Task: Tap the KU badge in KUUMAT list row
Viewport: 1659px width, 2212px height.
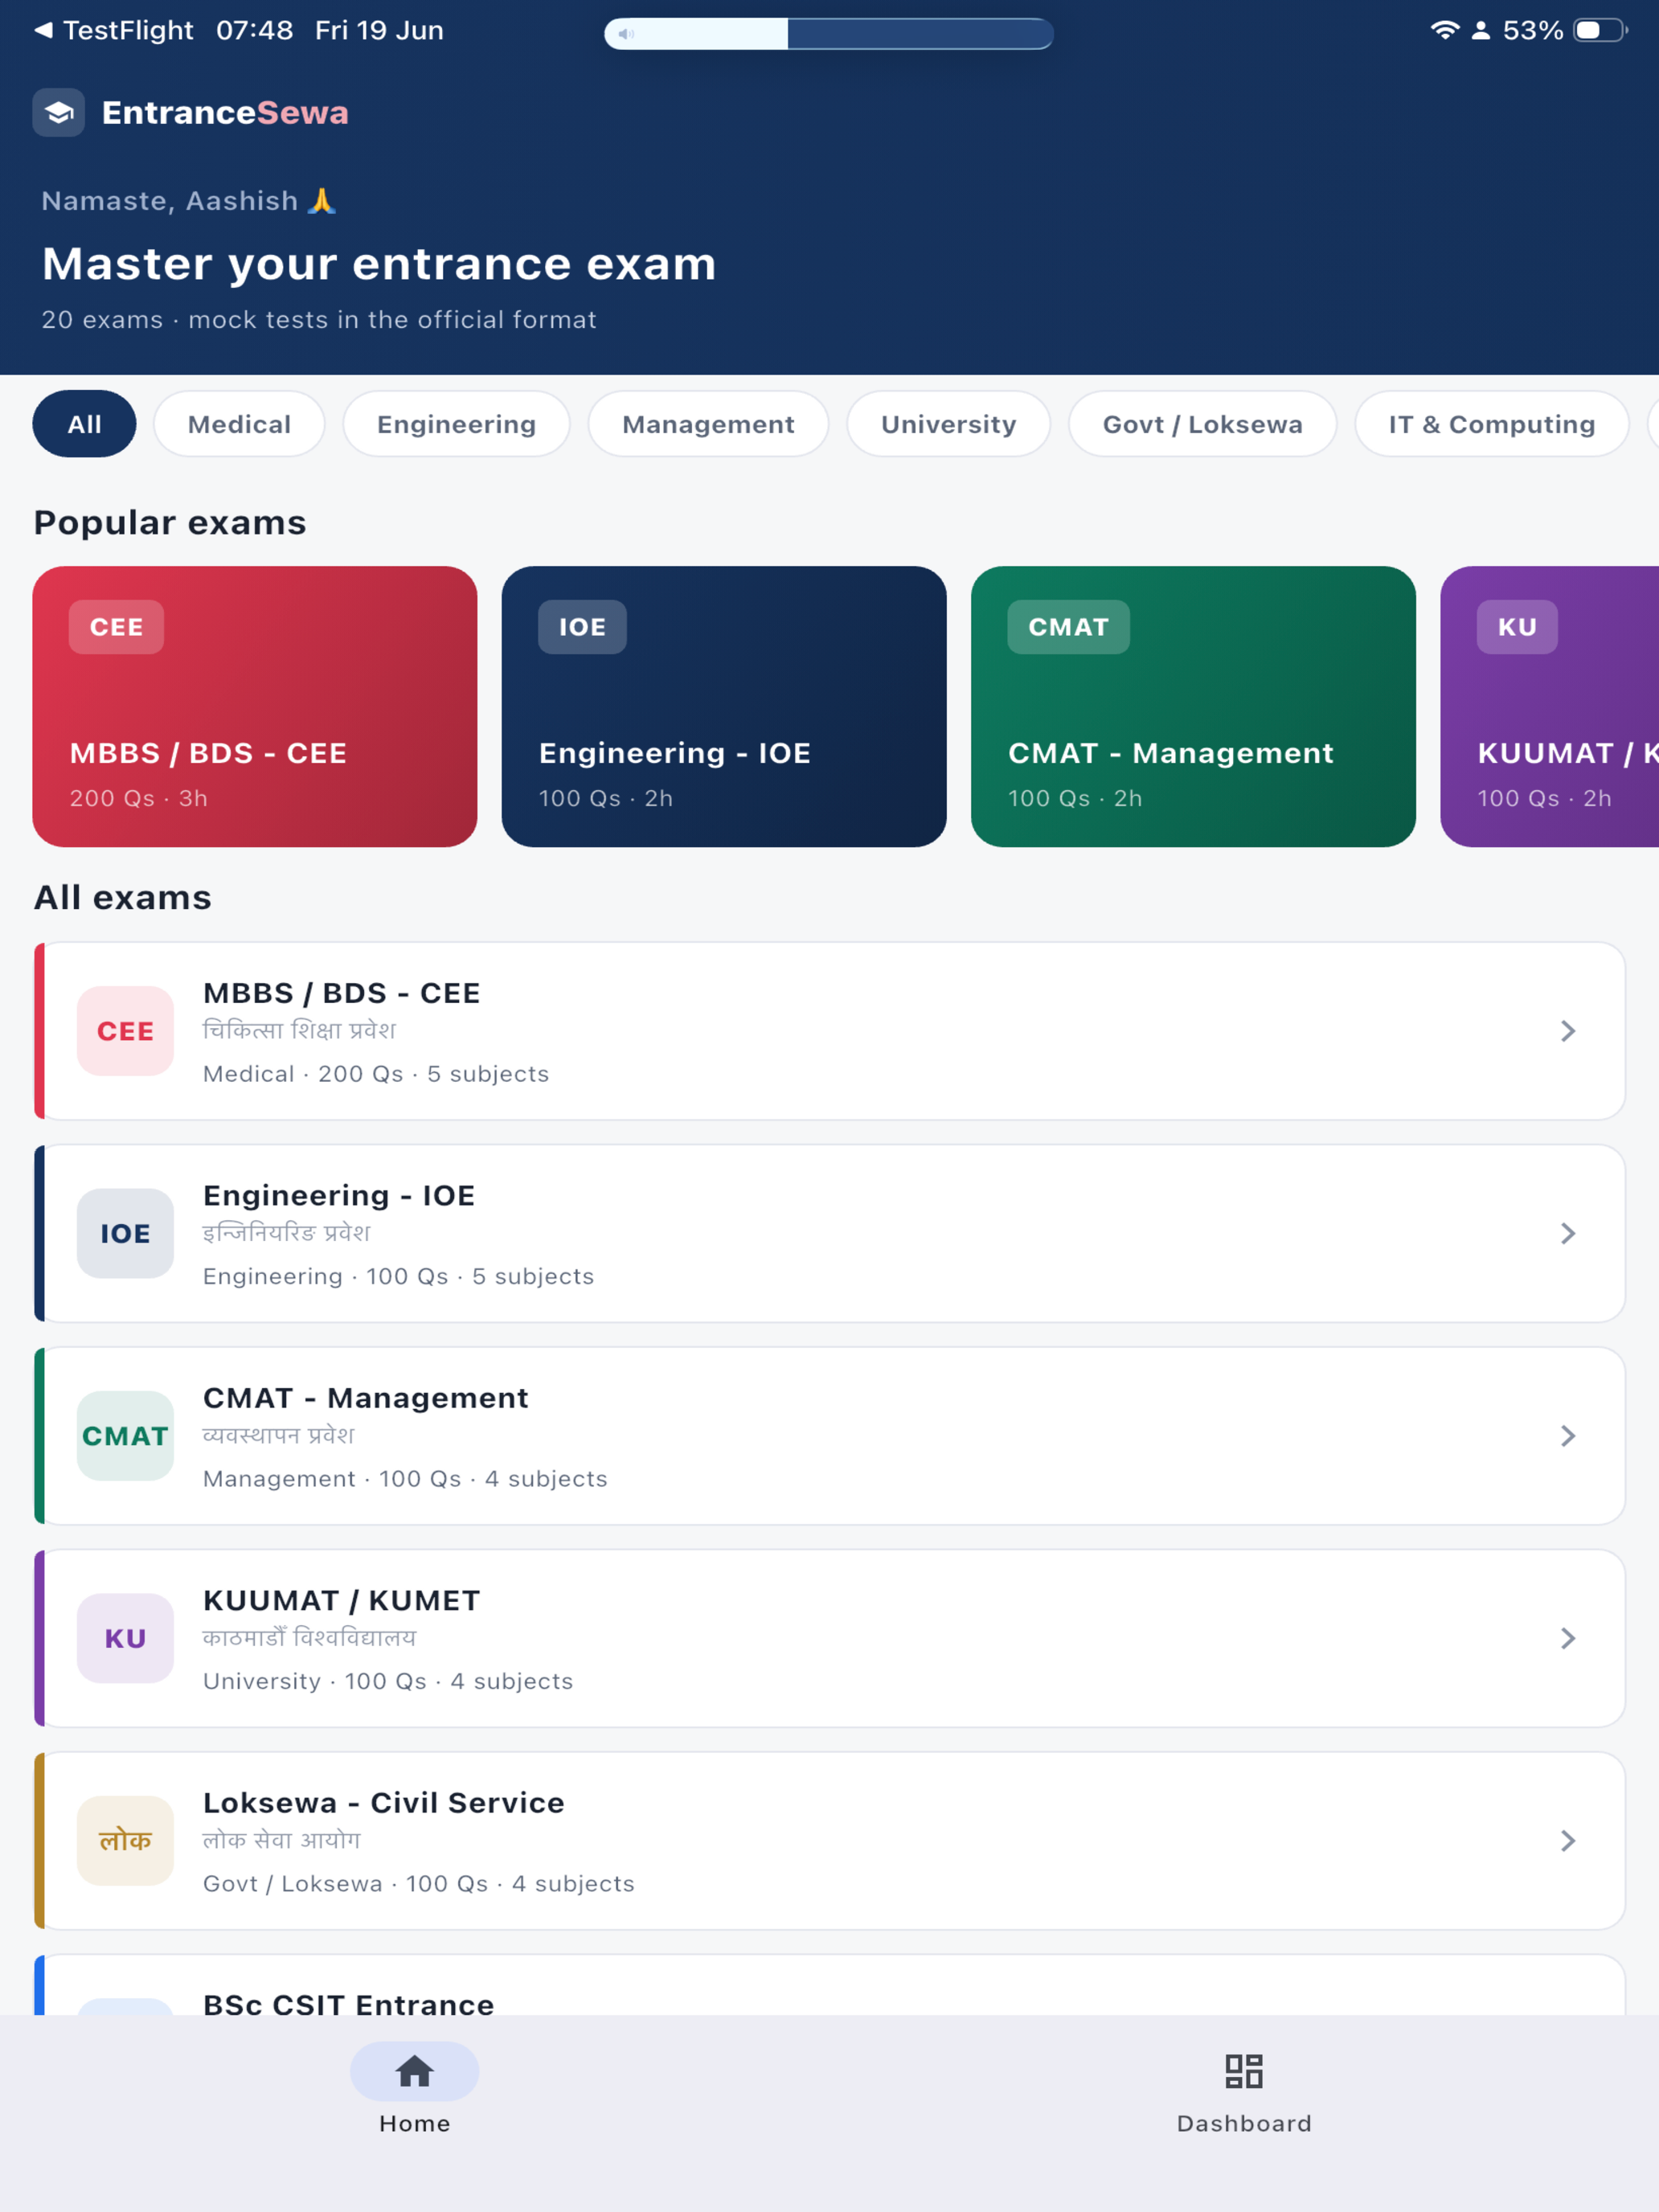Action: pyautogui.click(x=125, y=1638)
